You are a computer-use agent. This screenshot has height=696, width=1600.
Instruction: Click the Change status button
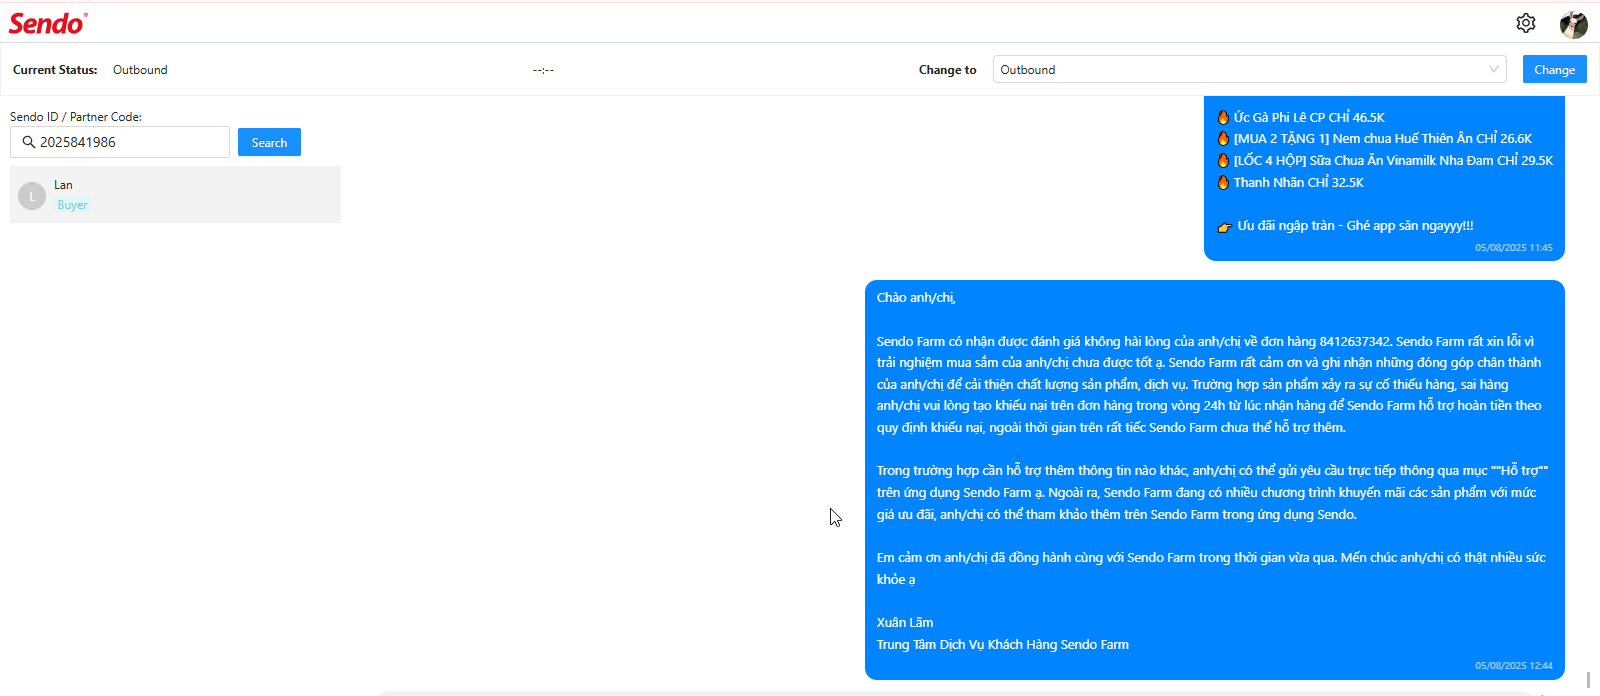click(1554, 69)
